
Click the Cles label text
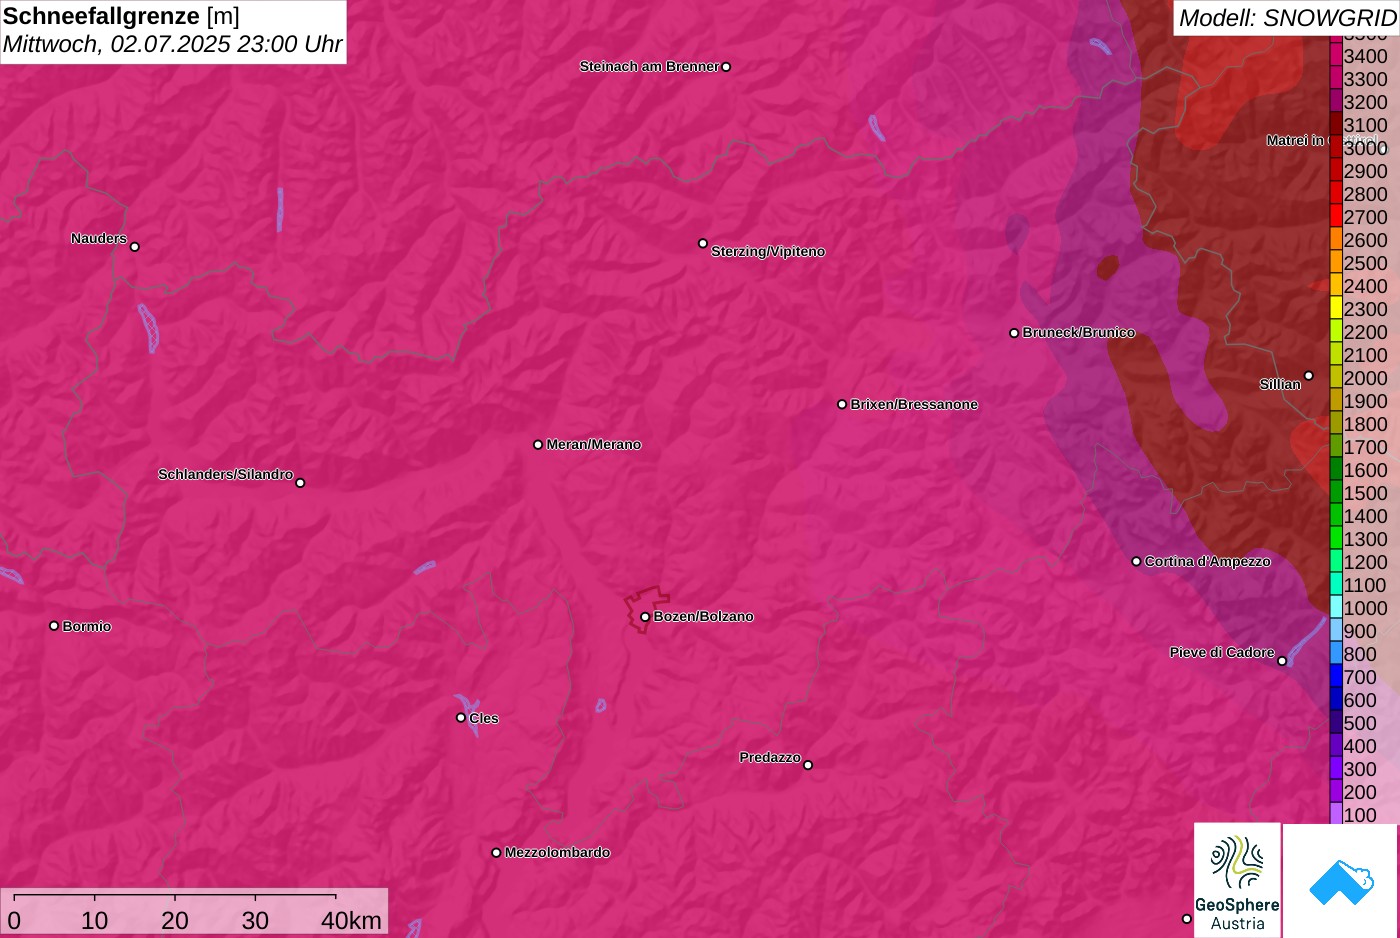(x=484, y=719)
